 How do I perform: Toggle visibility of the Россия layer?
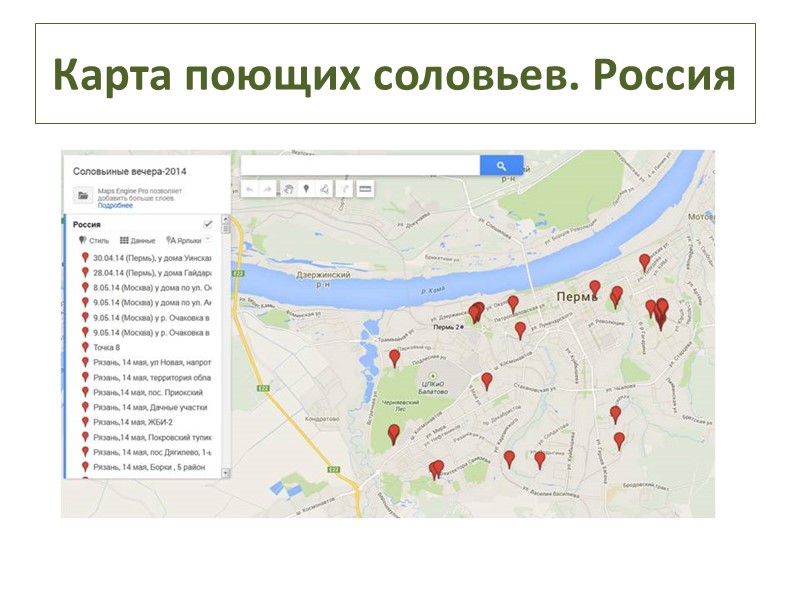point(208,224)
